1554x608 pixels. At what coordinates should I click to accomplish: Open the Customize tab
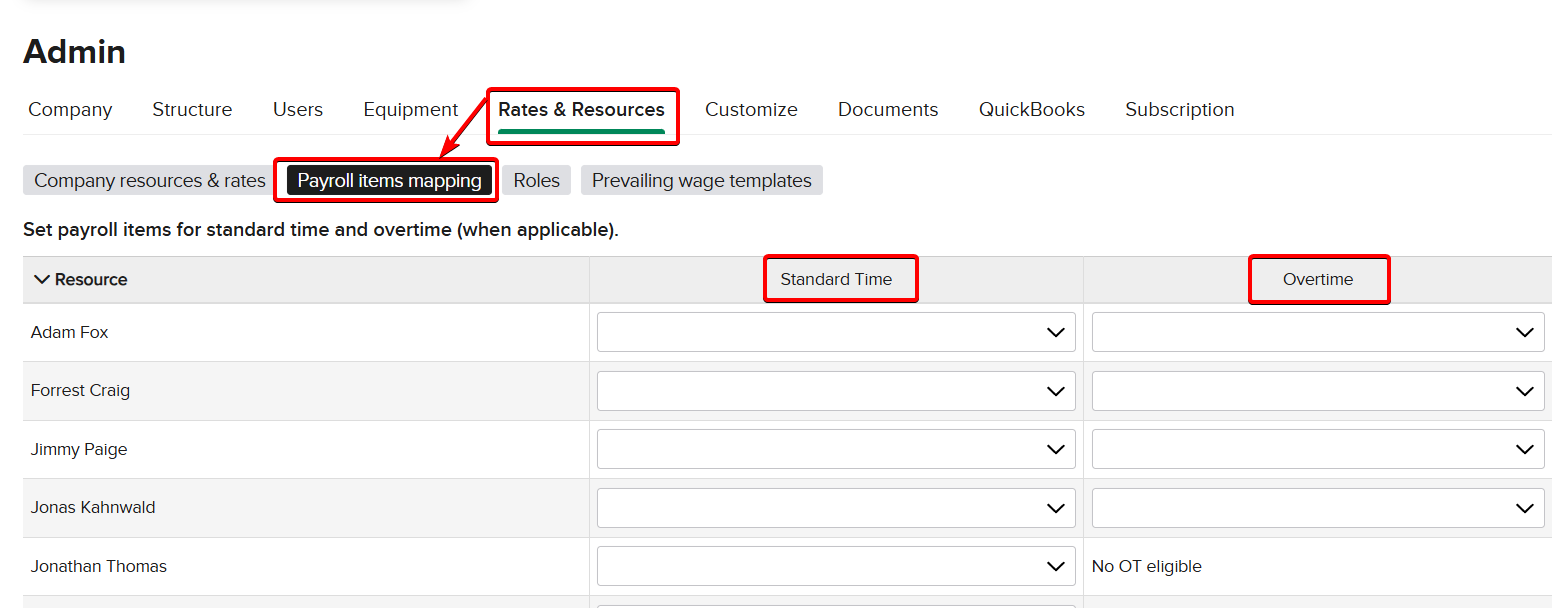pyautogui.click(x=751, y=110)
